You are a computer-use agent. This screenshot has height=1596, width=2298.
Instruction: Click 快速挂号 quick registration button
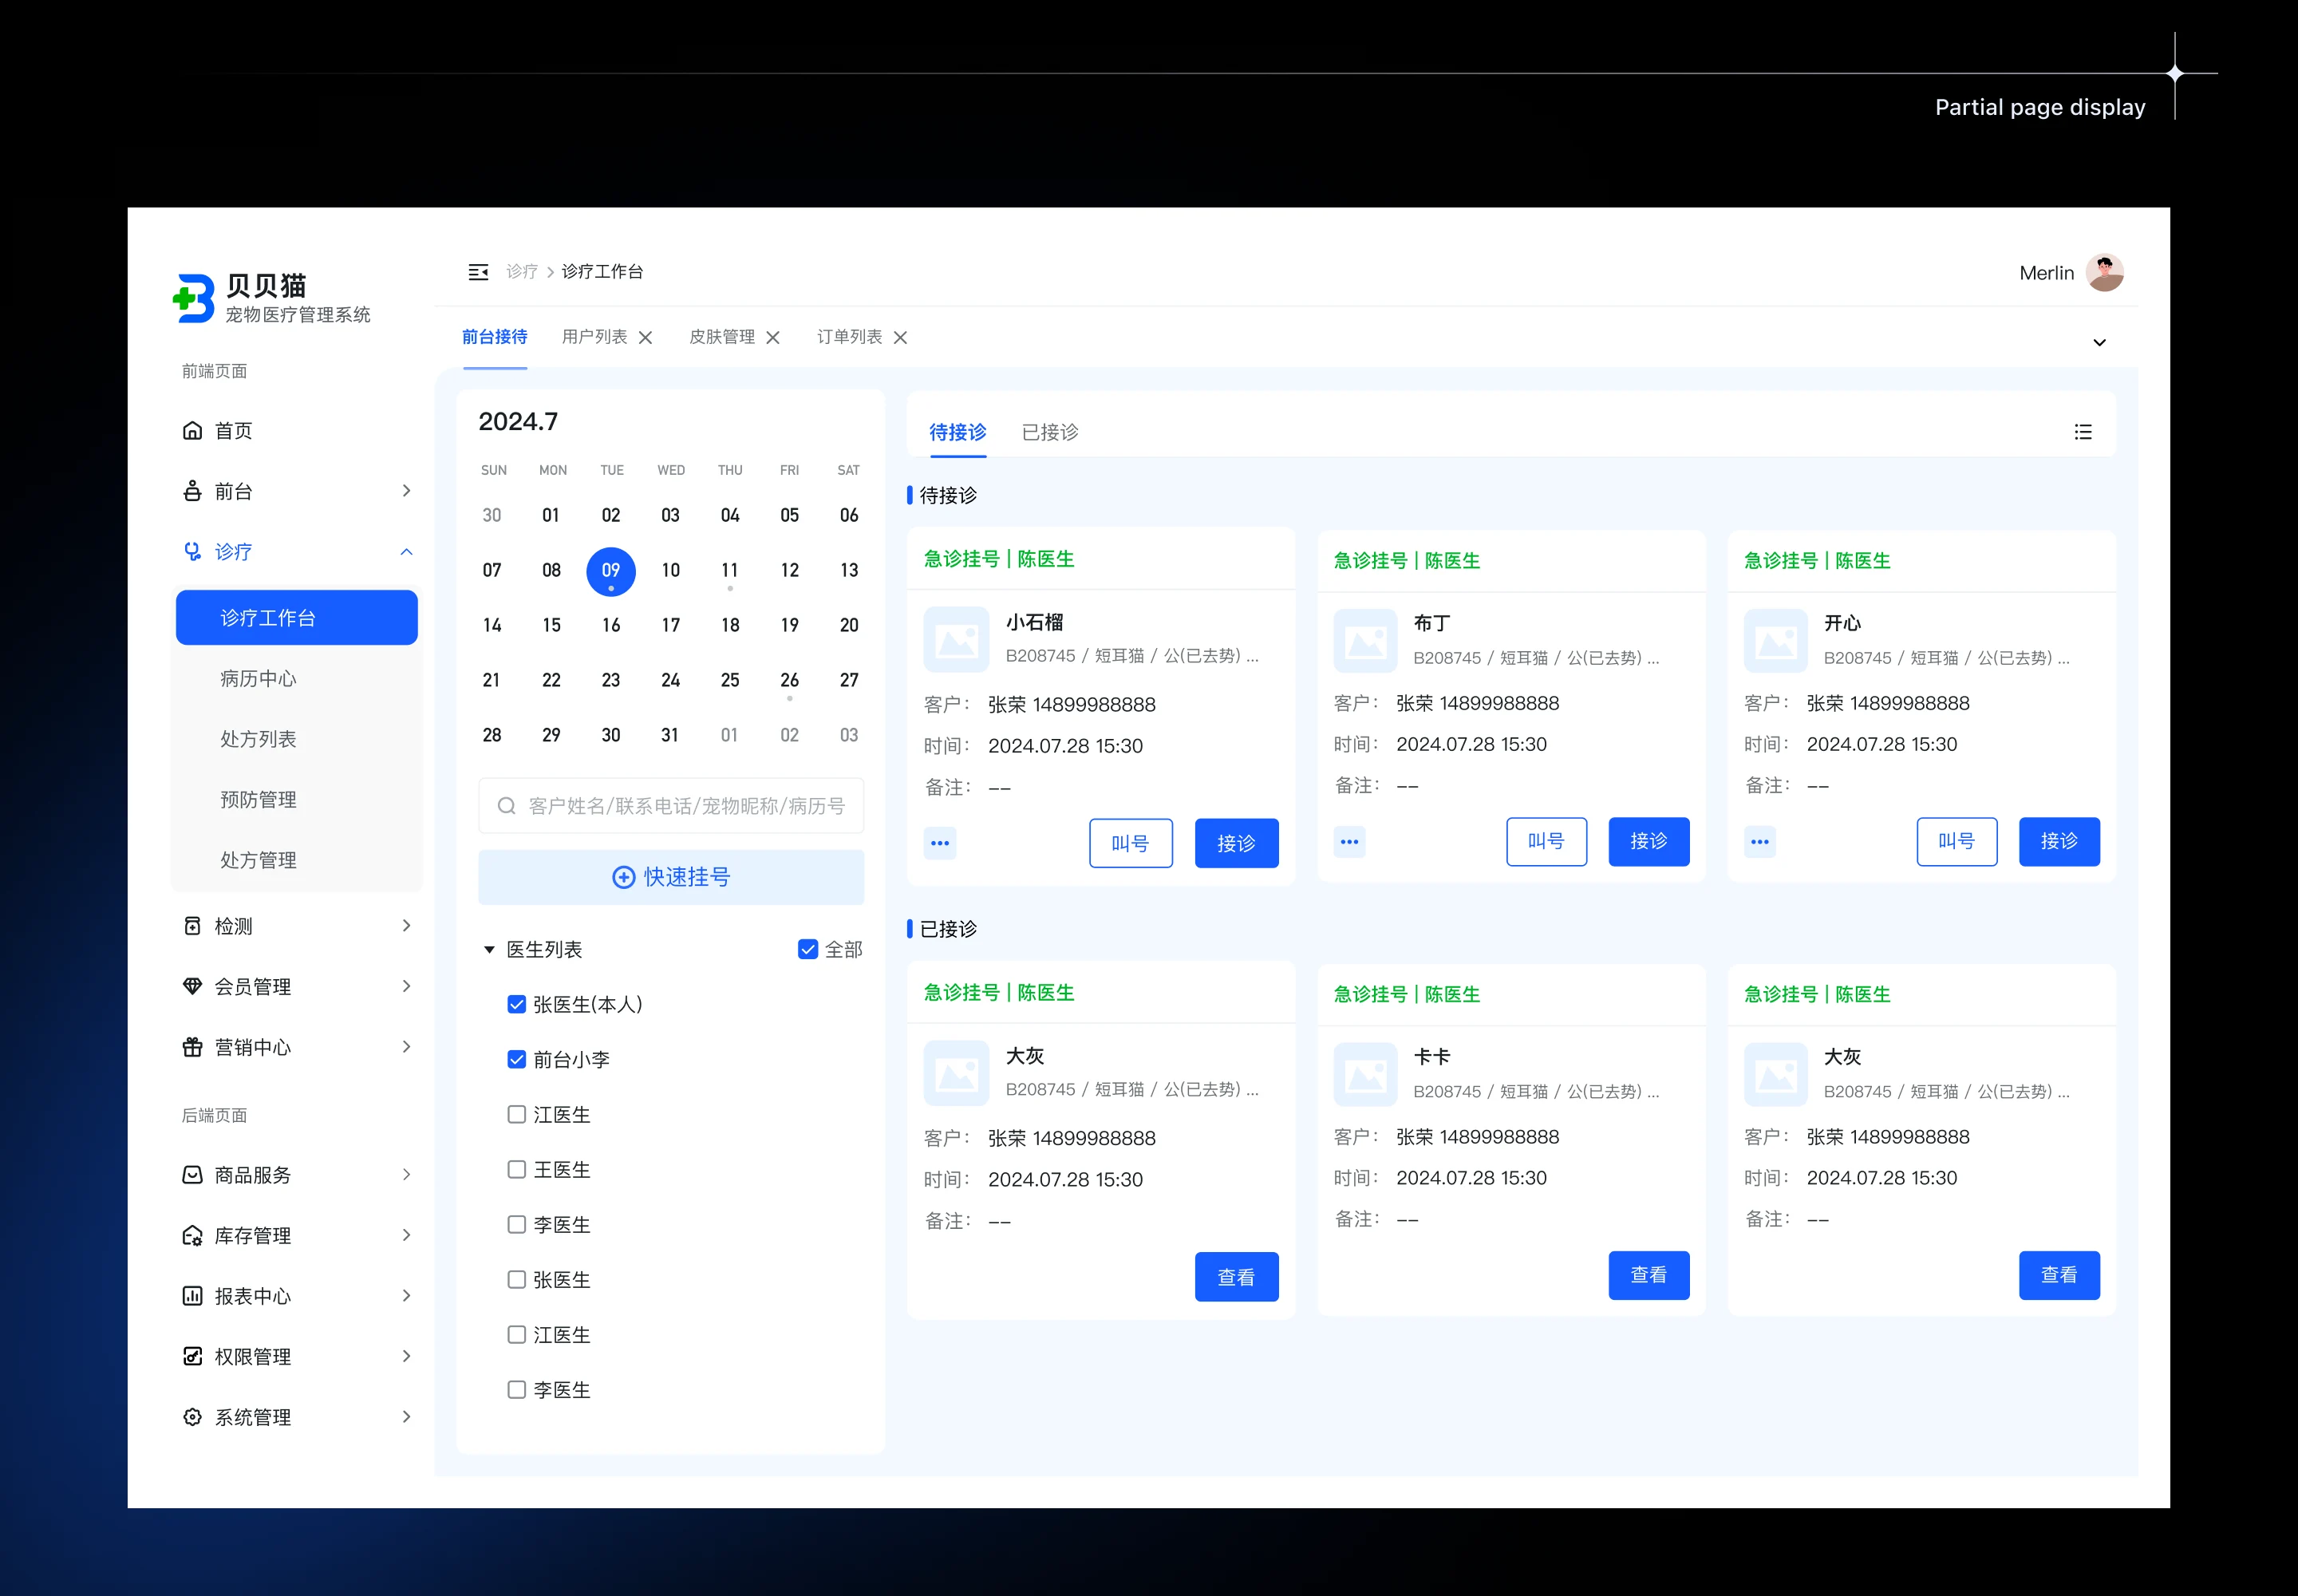[671, 877]
